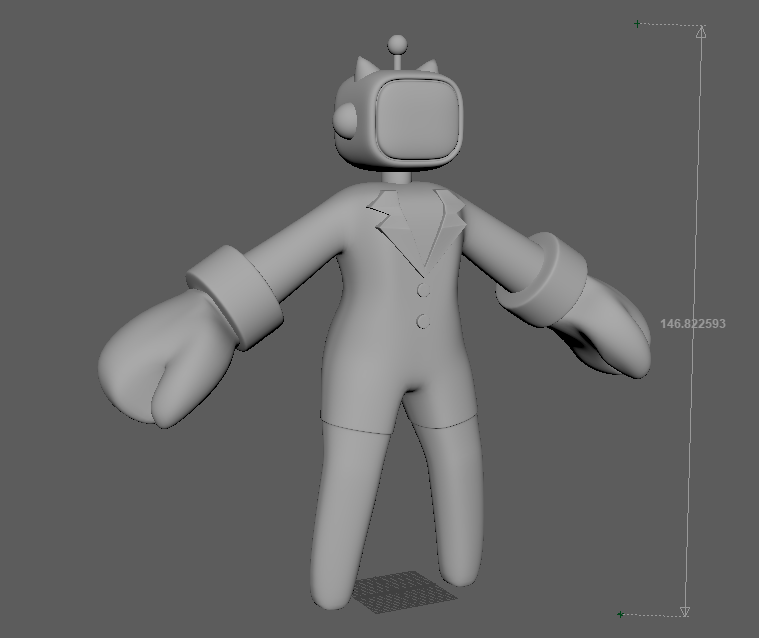Select the round knob on the head's side
The image size is (759, 638).
(346, 121)
